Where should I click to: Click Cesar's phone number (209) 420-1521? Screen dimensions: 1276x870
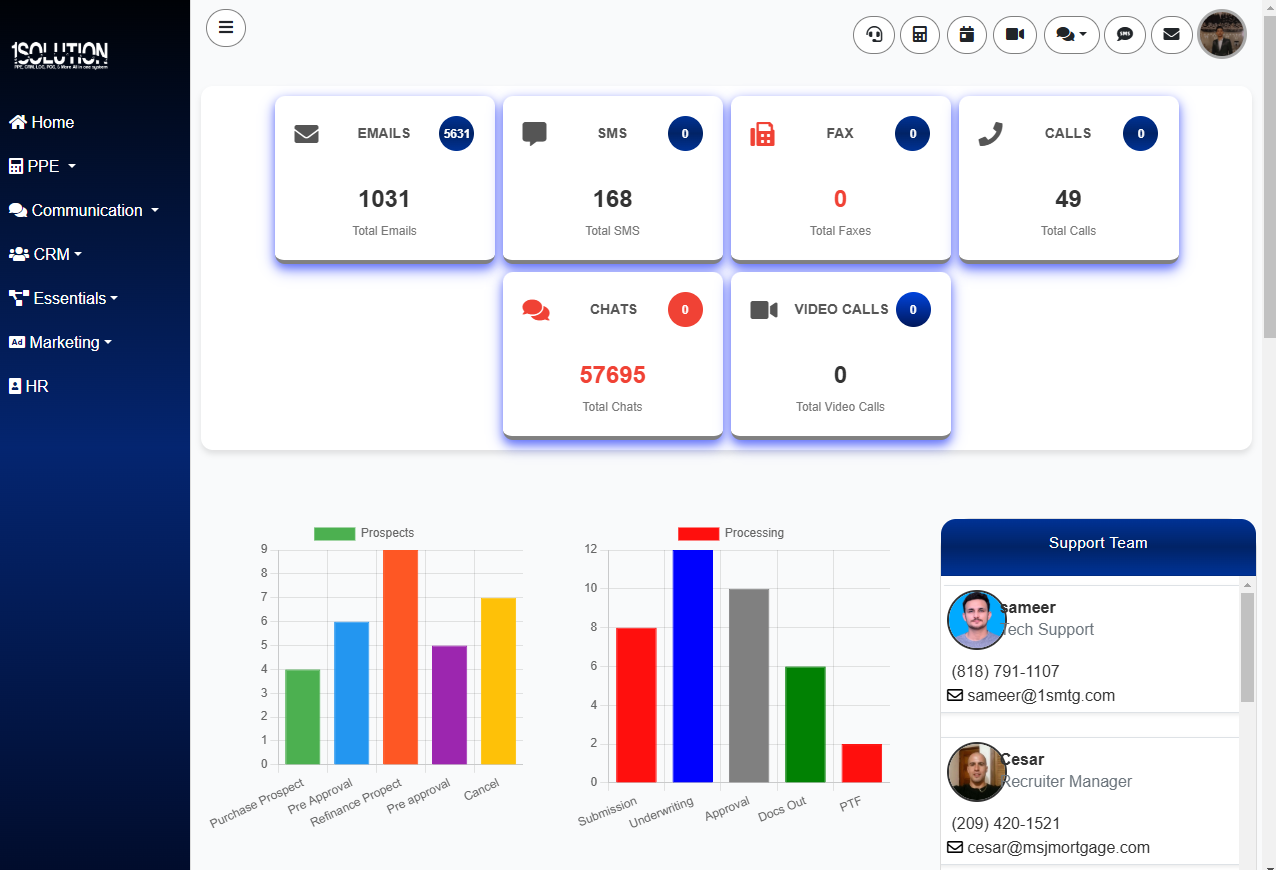click(1006, 823)
